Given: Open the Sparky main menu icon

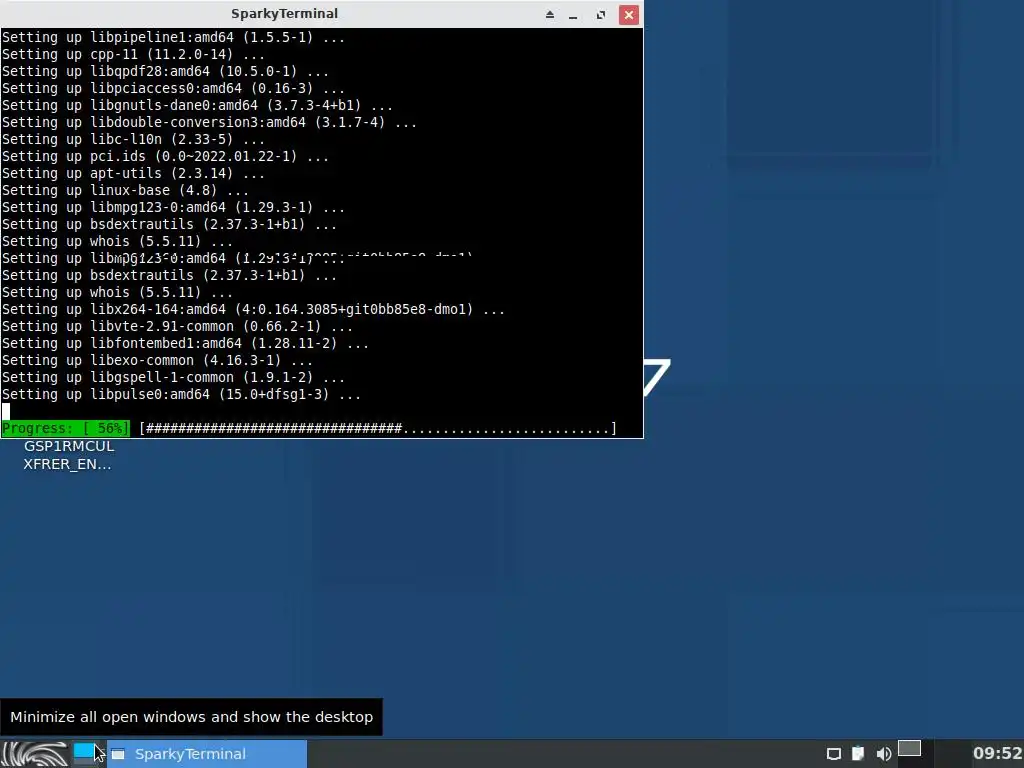Looking at the screenshot, I should [x=36, y=754].
